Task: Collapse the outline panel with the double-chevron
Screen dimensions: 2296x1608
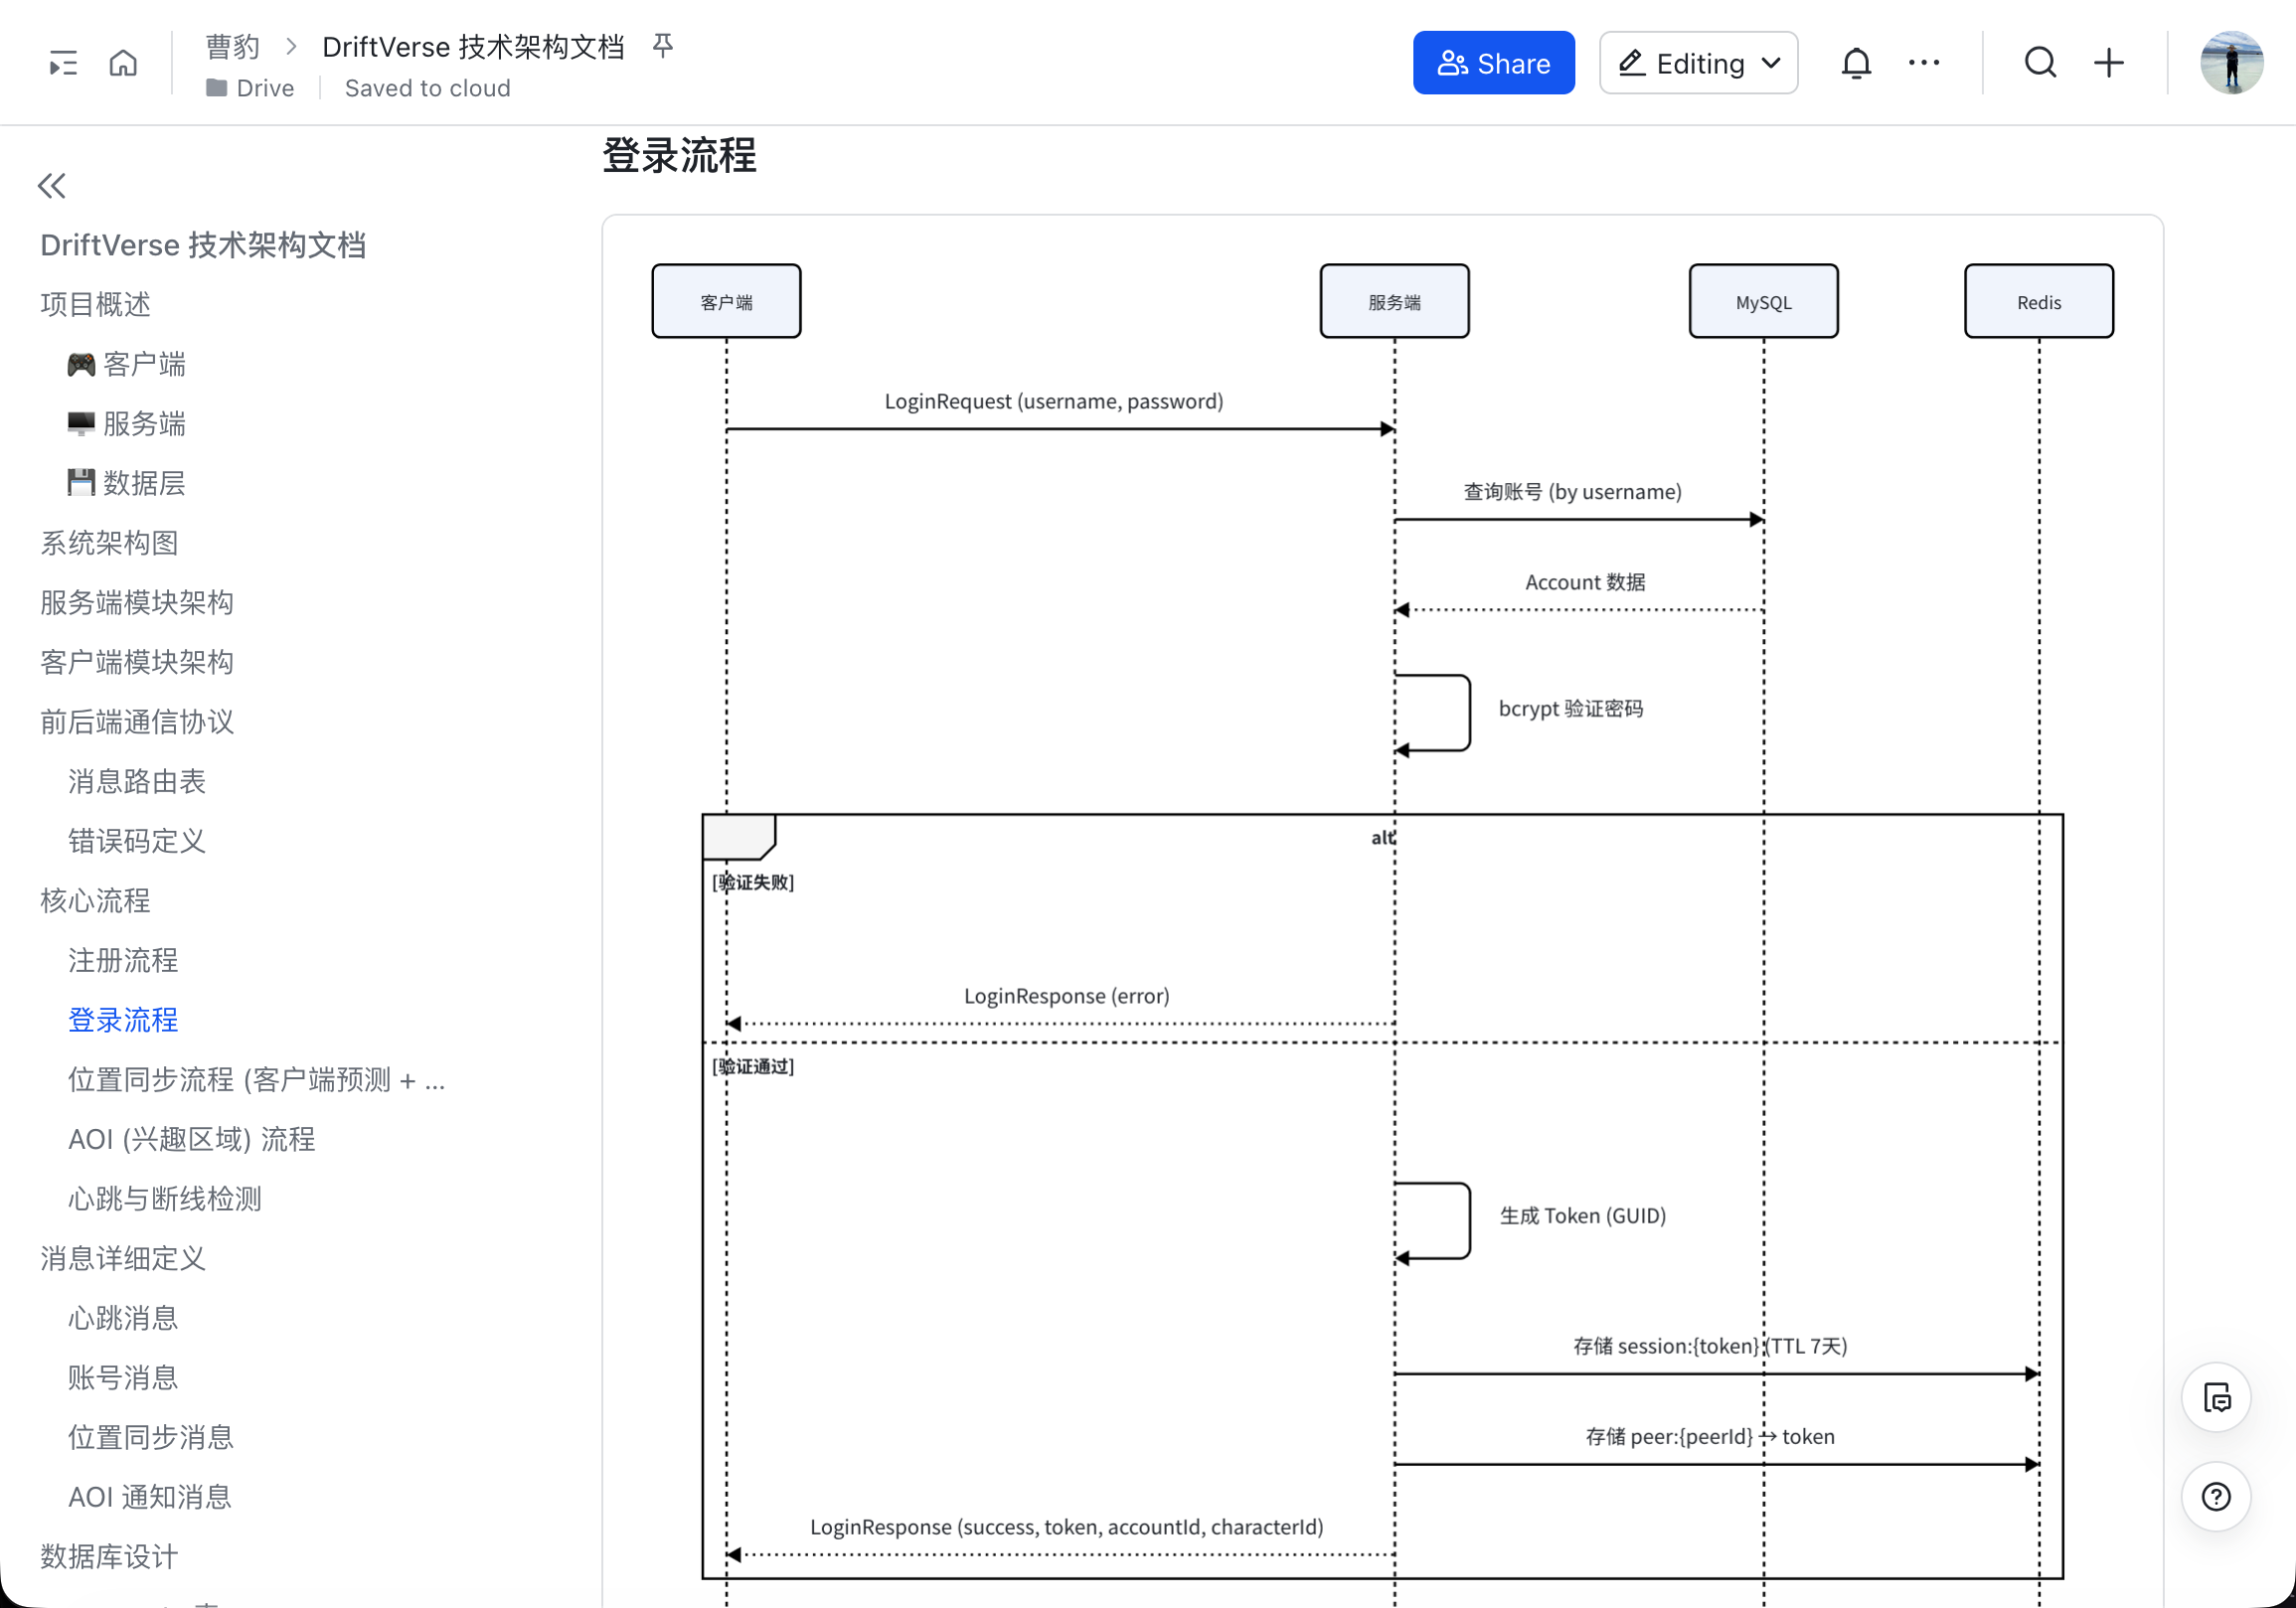Action: 51,186
